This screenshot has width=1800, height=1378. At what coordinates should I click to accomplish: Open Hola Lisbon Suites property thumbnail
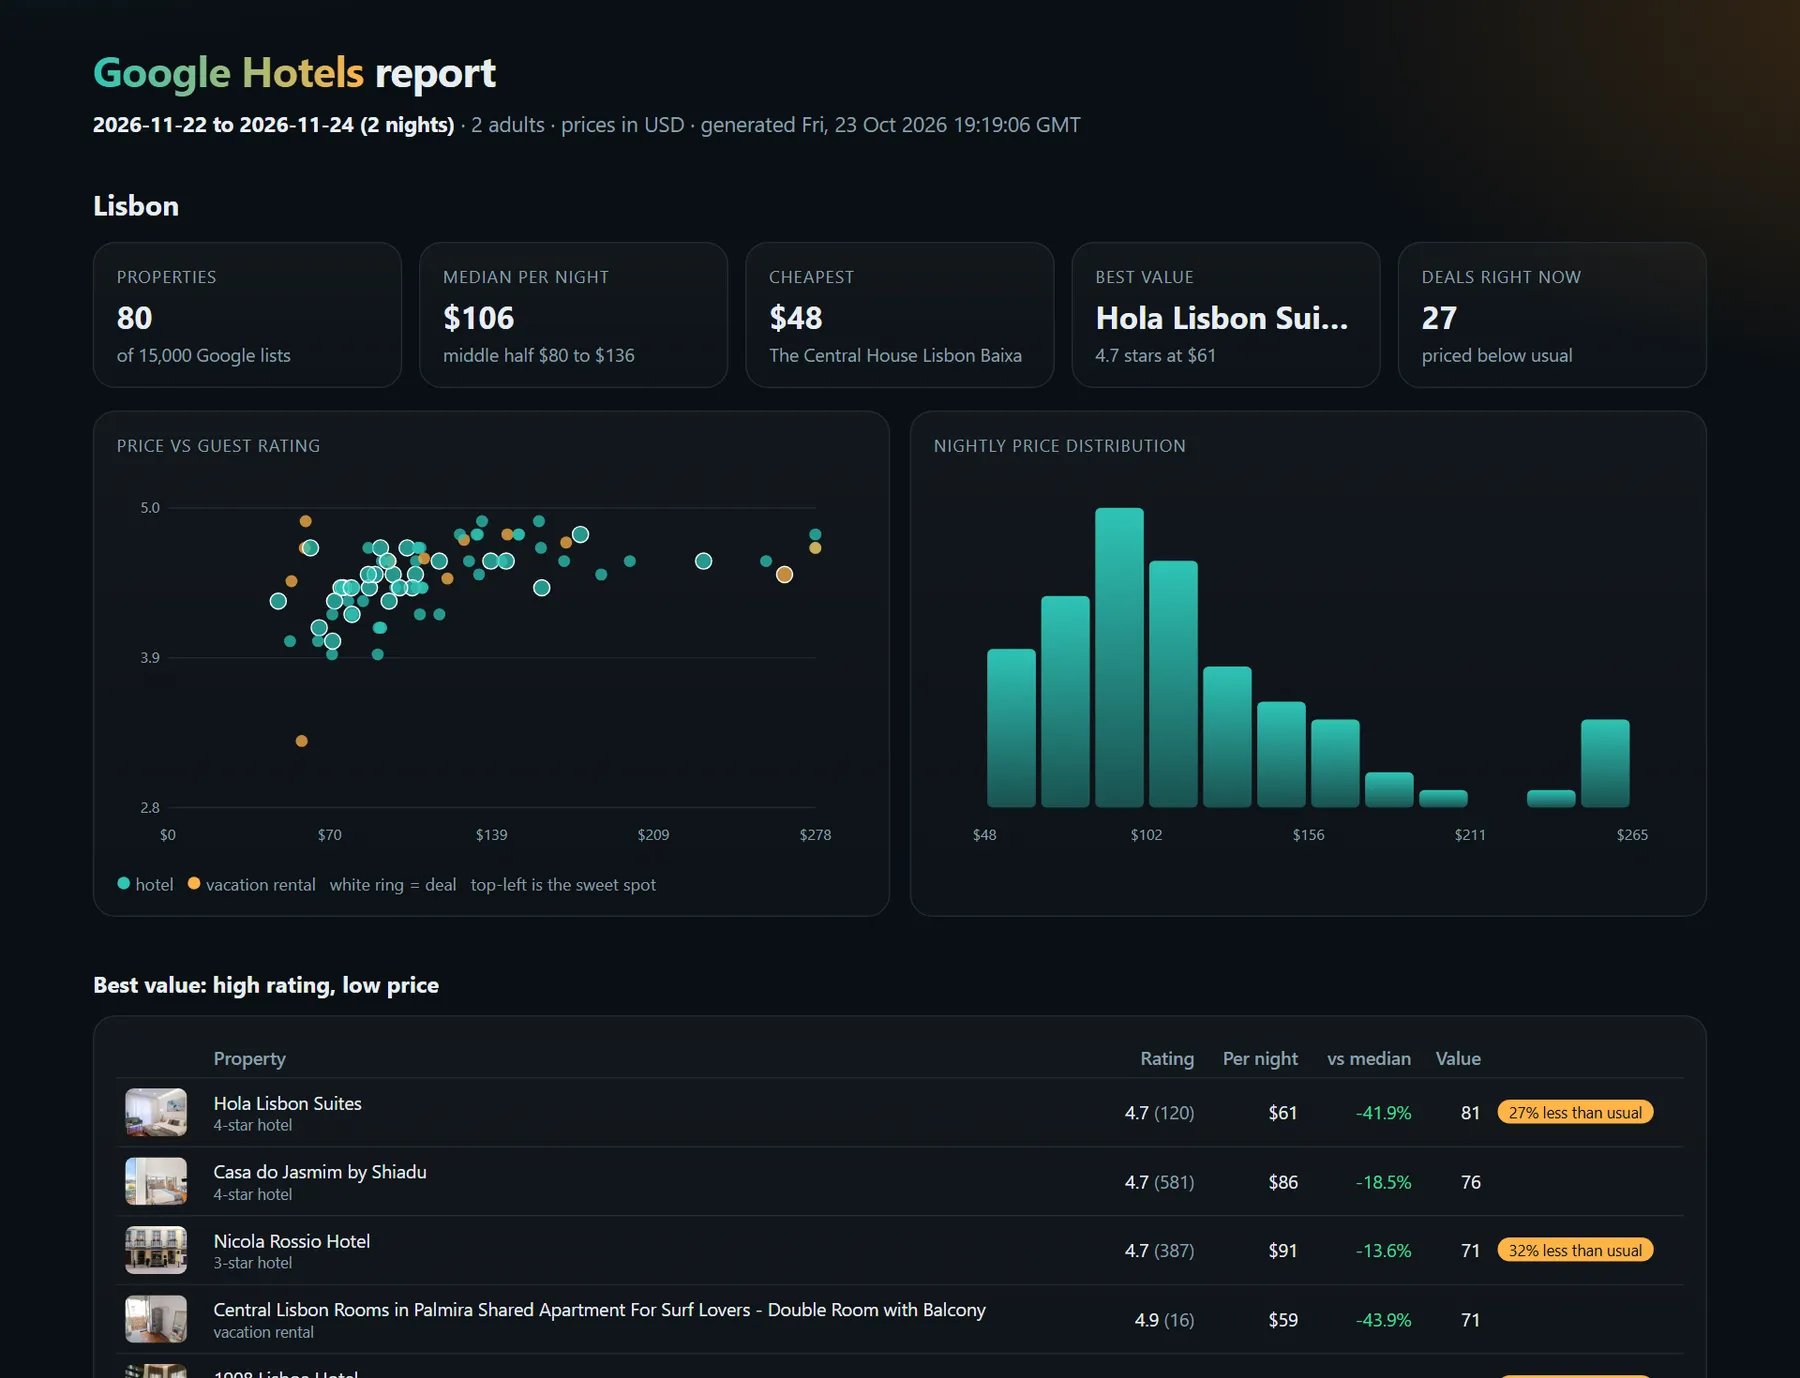click(156, 1112)
